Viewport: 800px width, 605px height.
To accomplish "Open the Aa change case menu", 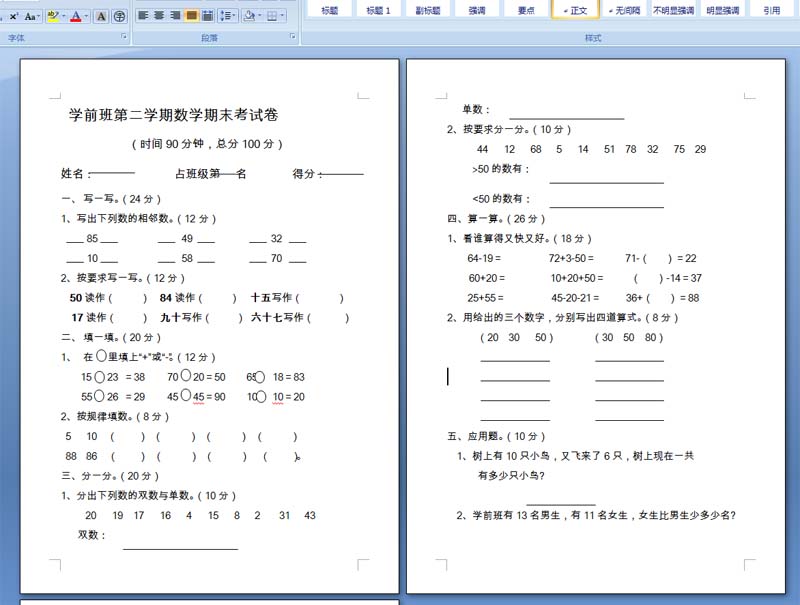I will tap(31, 16).
